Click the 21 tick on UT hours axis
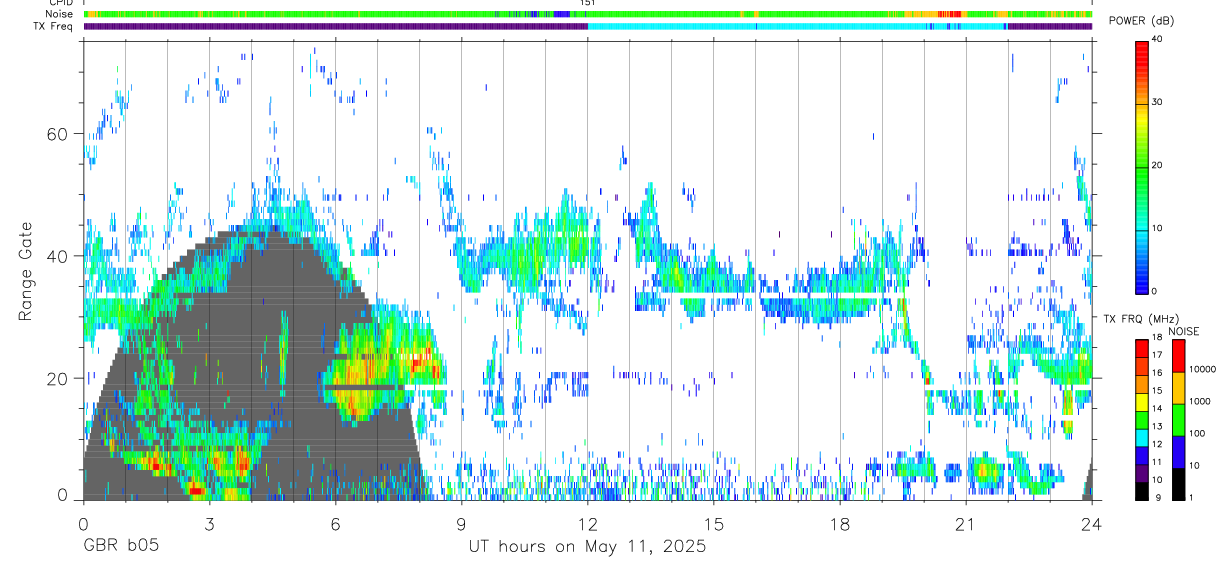Image resolution: width=1228 pixels, height=567 pixels. 966,524
